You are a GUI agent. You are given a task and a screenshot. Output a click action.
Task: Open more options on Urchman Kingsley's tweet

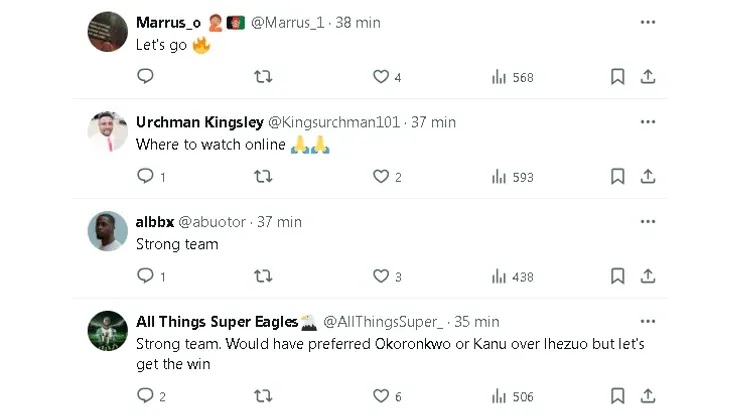click(x=648, y=122)
